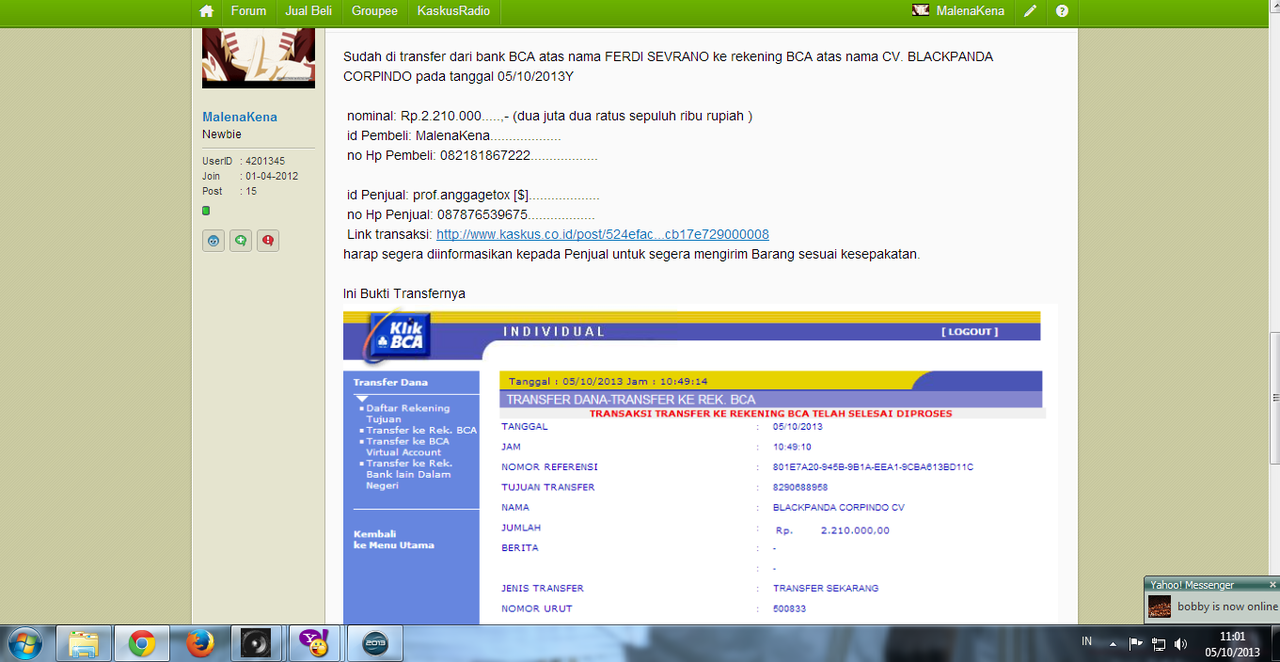This screenshot has width=1280, height=662.
Task: Open MalenaKena profile link in sidebar
Action: click(240, 117)
